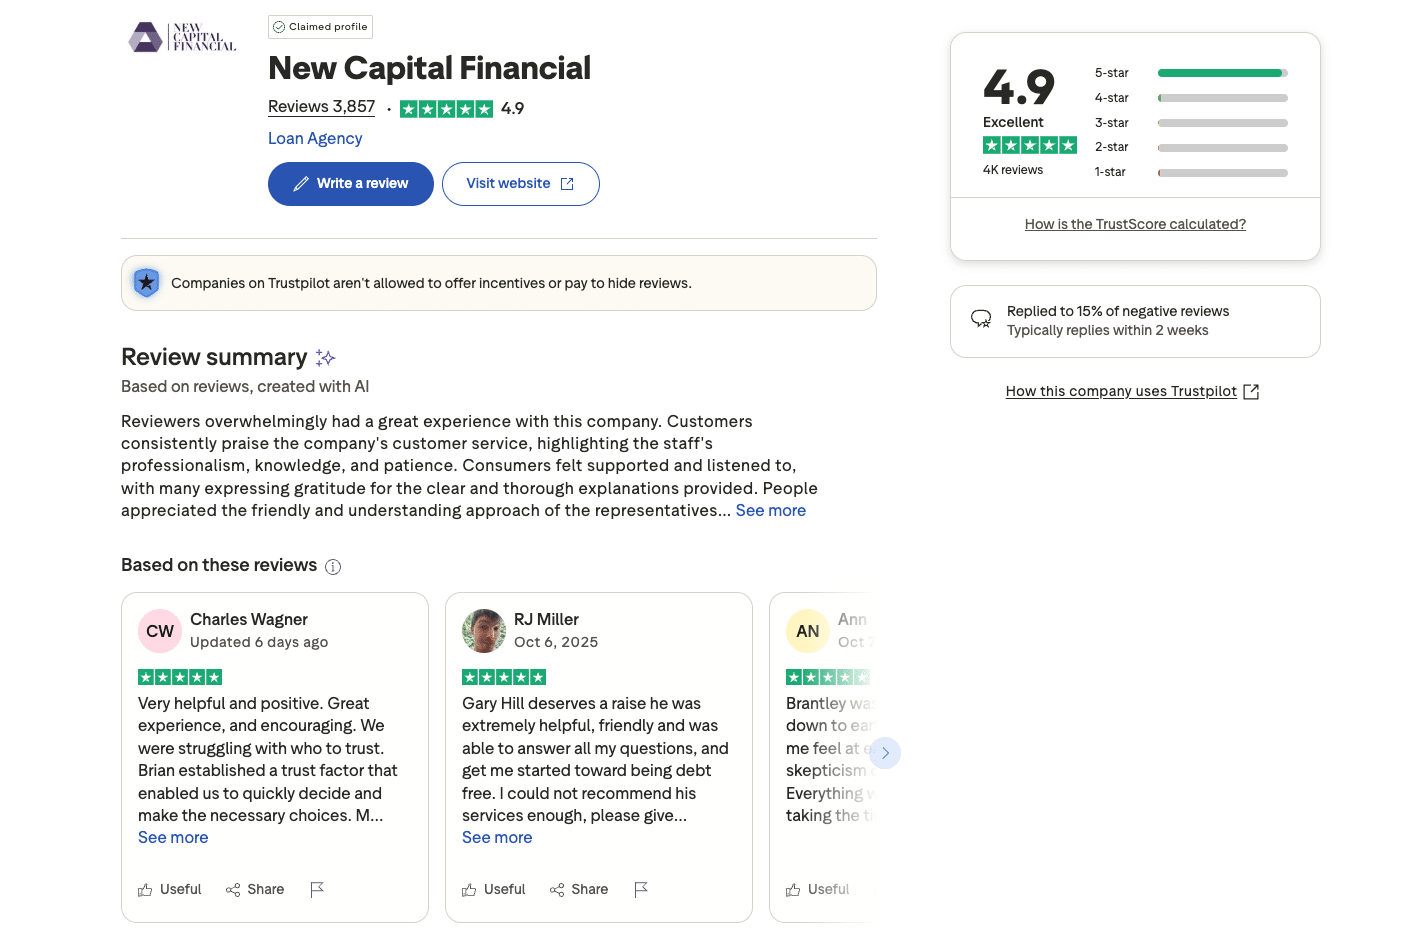Expand Charles Wagner's full review via See more
Screen dimensions: 1413x933
pos(172,837)
